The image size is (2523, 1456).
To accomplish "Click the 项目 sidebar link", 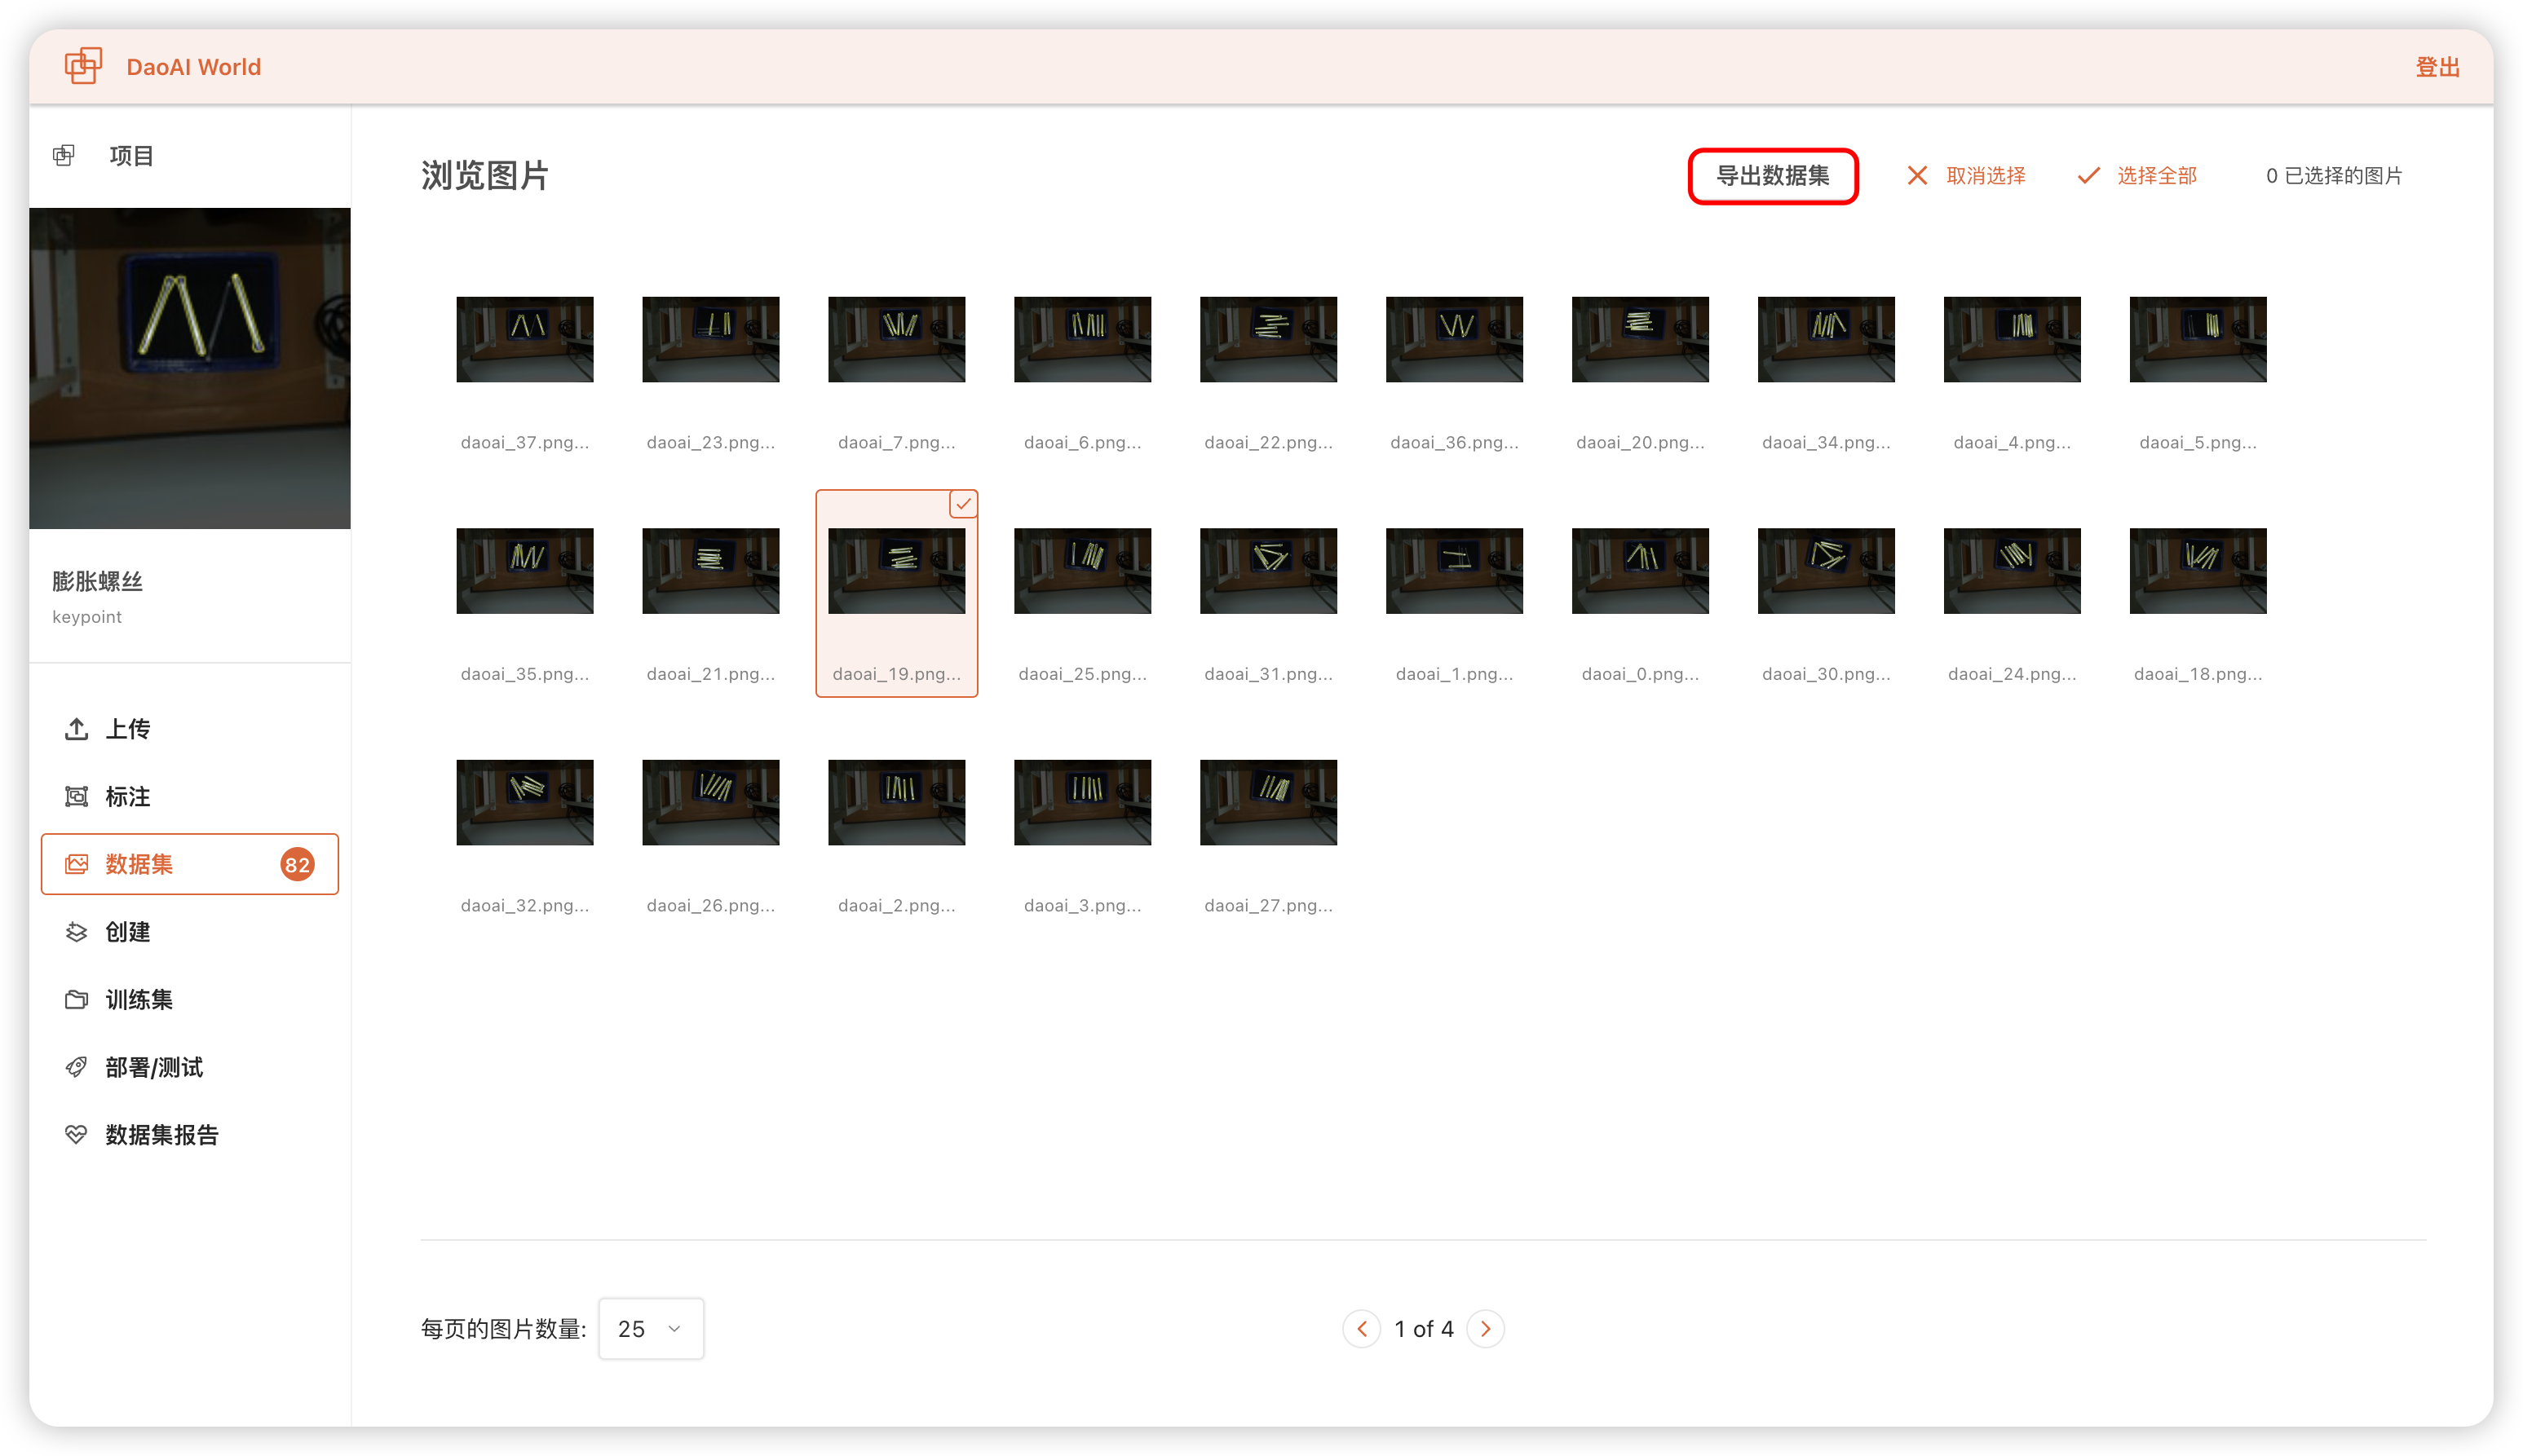I will pos(131,156).
